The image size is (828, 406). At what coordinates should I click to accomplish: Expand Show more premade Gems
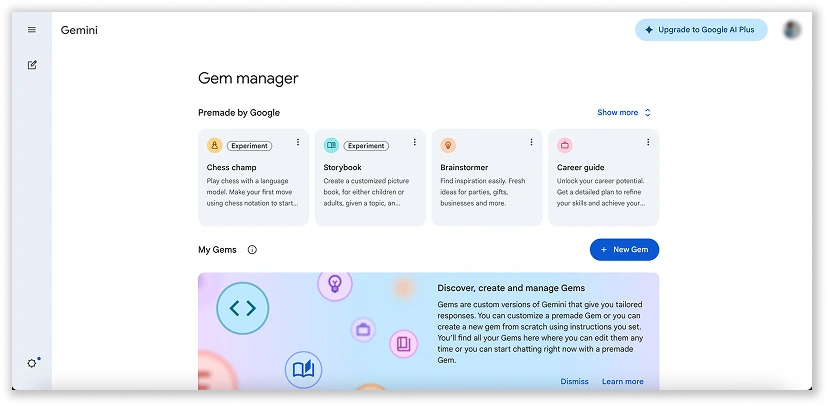coord(624,112)
